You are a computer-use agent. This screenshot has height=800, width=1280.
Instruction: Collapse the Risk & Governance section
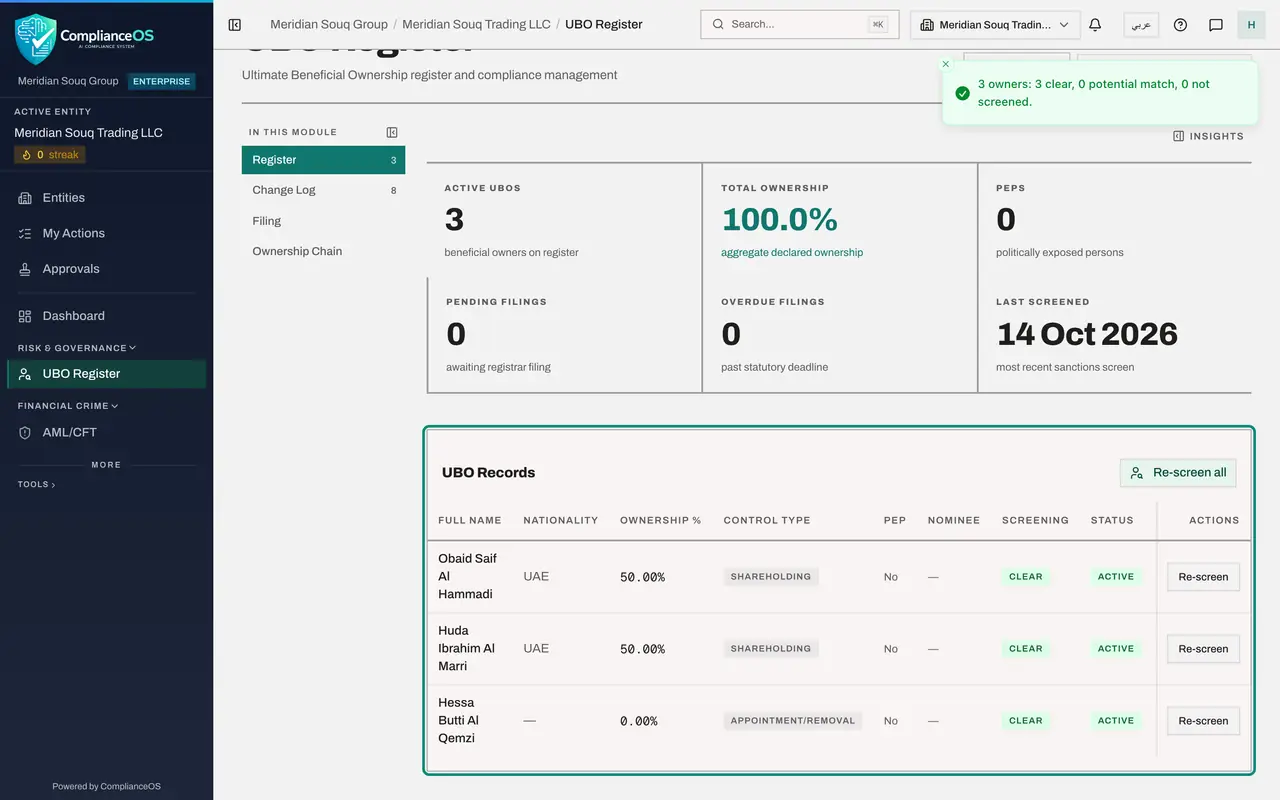[x=77, y=348]
